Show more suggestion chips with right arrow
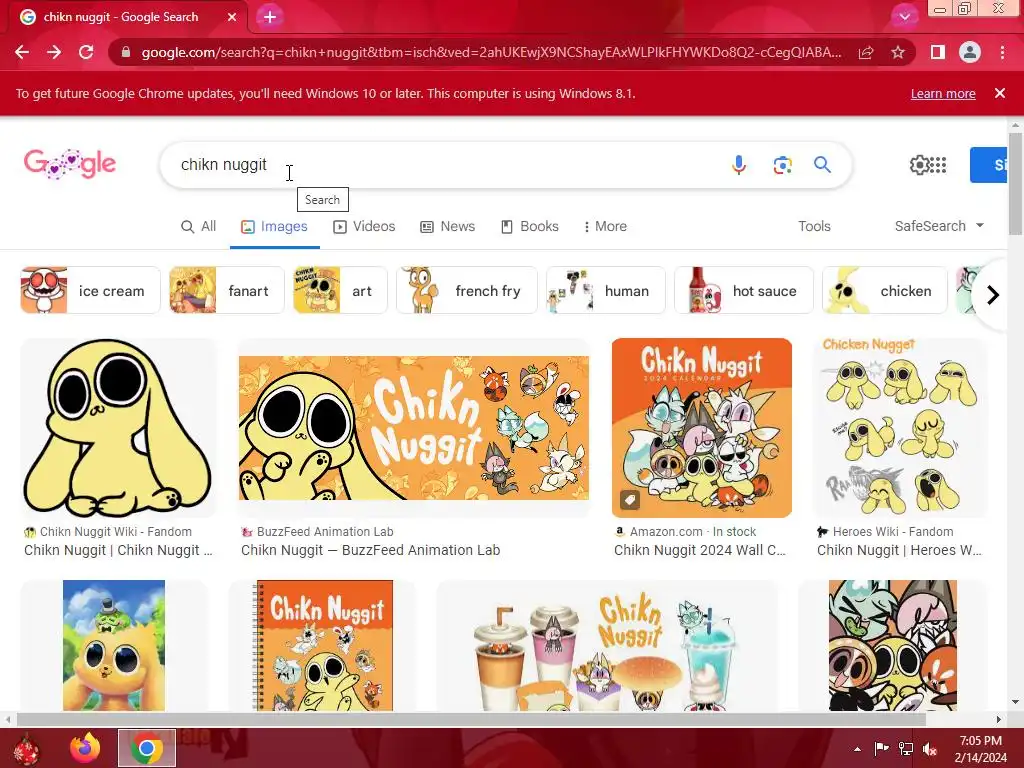Screen dimensions: 1024x768 993,295
